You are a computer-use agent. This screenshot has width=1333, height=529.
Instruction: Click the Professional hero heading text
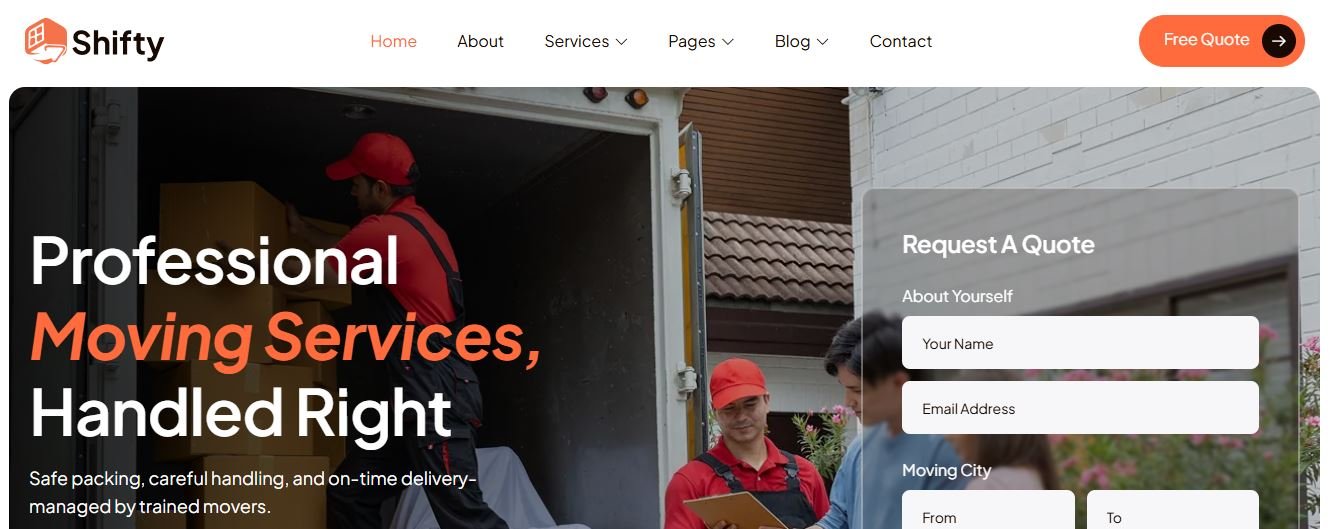point(214,260)
